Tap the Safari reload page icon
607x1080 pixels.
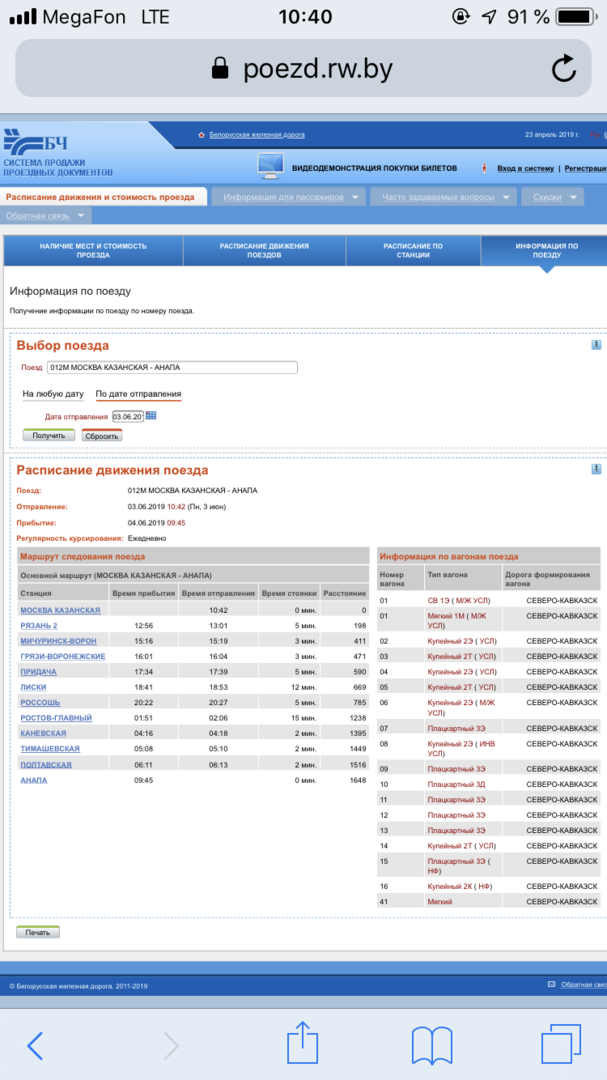point(563,68)
